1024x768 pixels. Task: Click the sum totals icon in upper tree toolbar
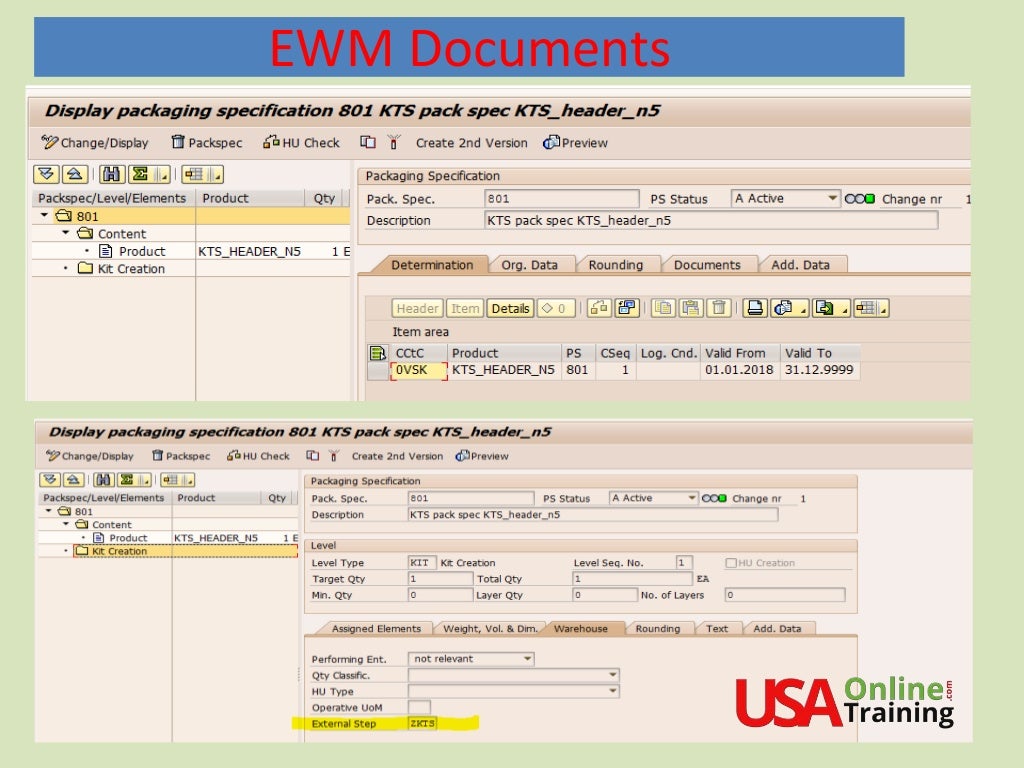coord(140,174)
